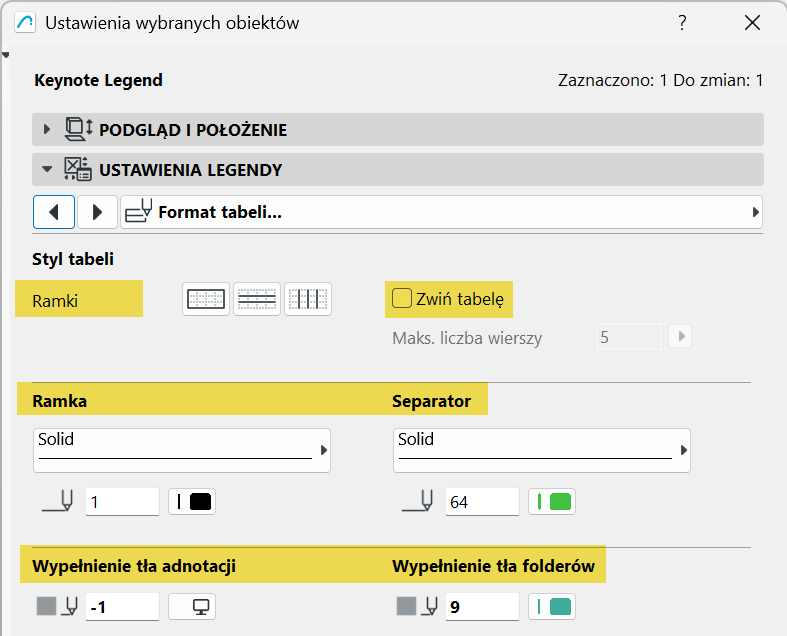This screenshot has width=787, height=636.
Task: Click the Separator pen number field
Action: pyautogui.click(x=482, y=502)
